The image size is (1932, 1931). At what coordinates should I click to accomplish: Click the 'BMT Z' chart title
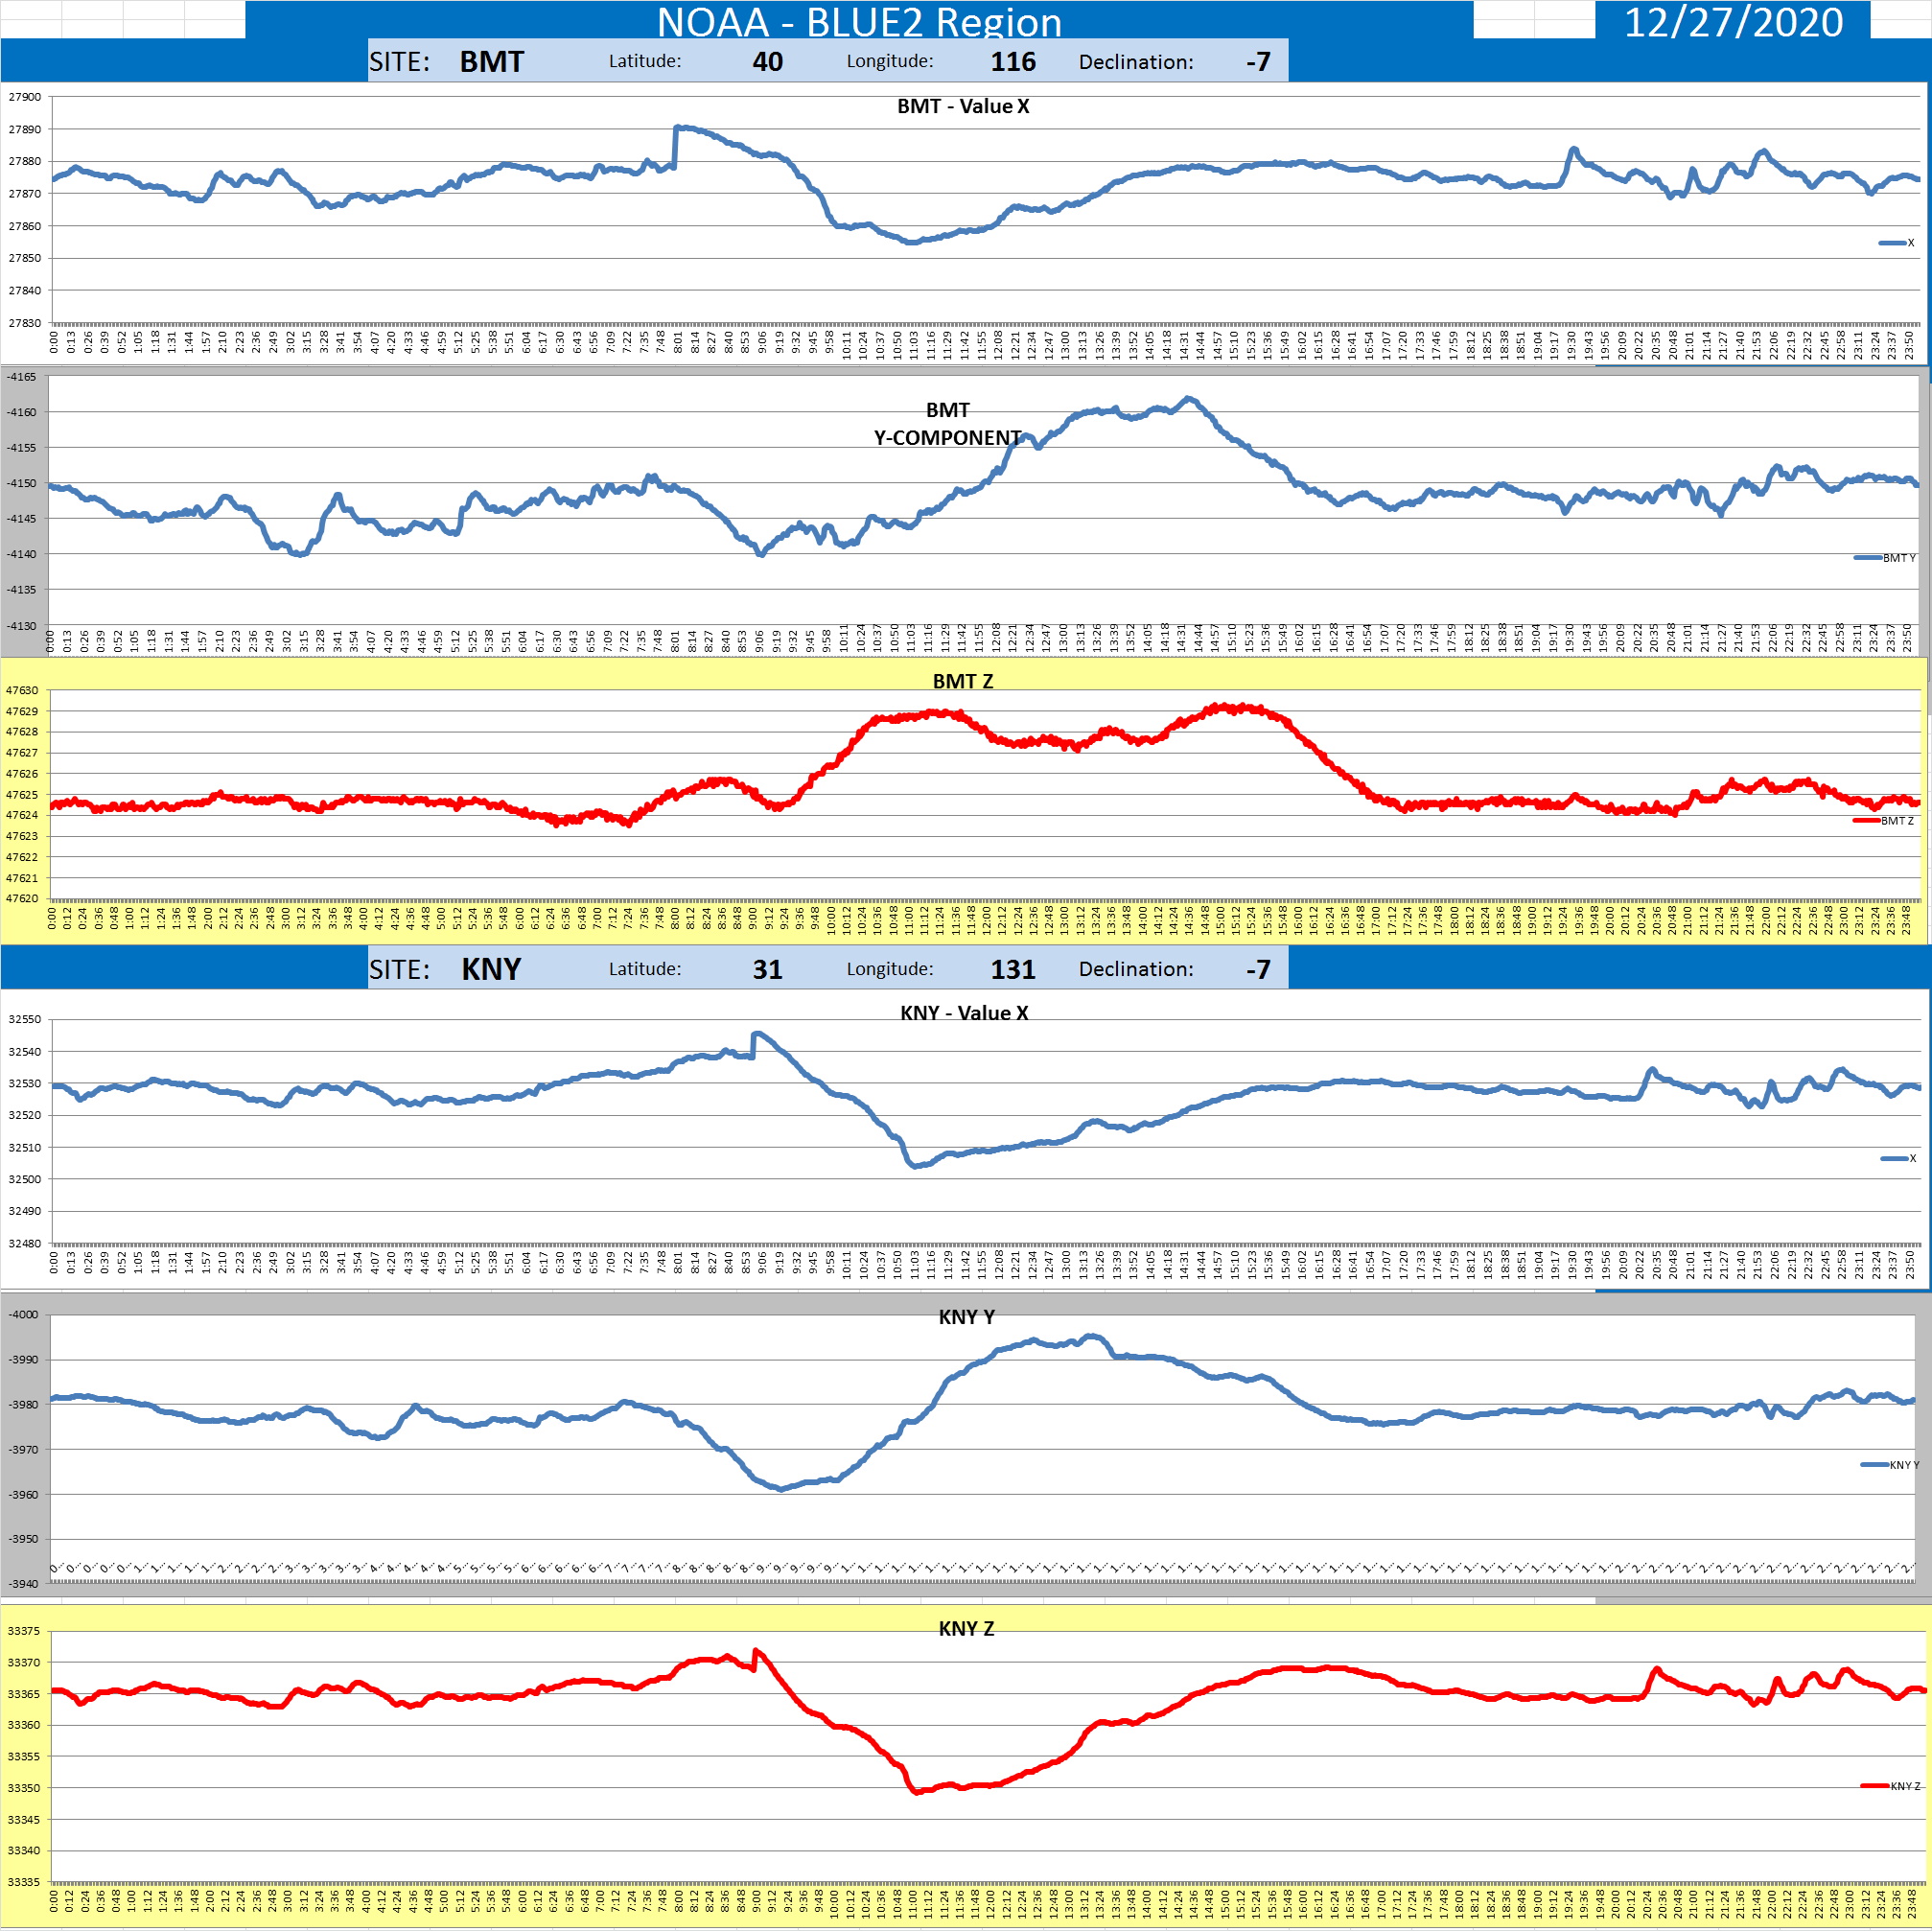coord(962,681)
